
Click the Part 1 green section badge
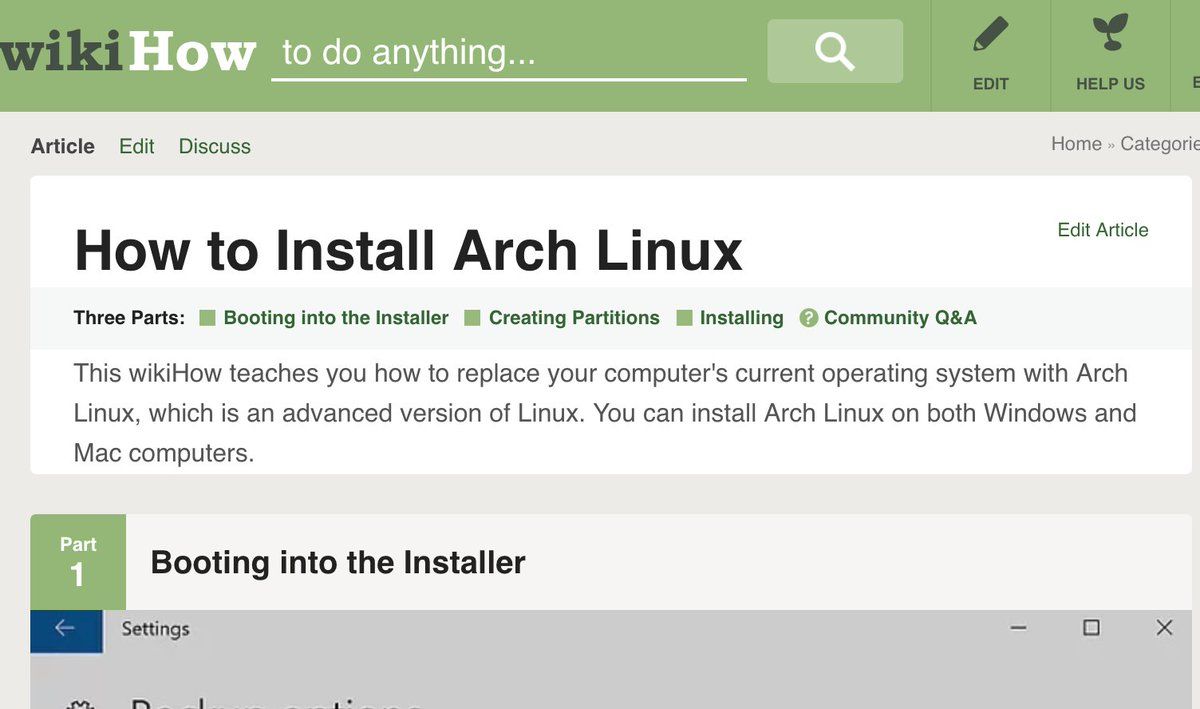coord(78,562)
